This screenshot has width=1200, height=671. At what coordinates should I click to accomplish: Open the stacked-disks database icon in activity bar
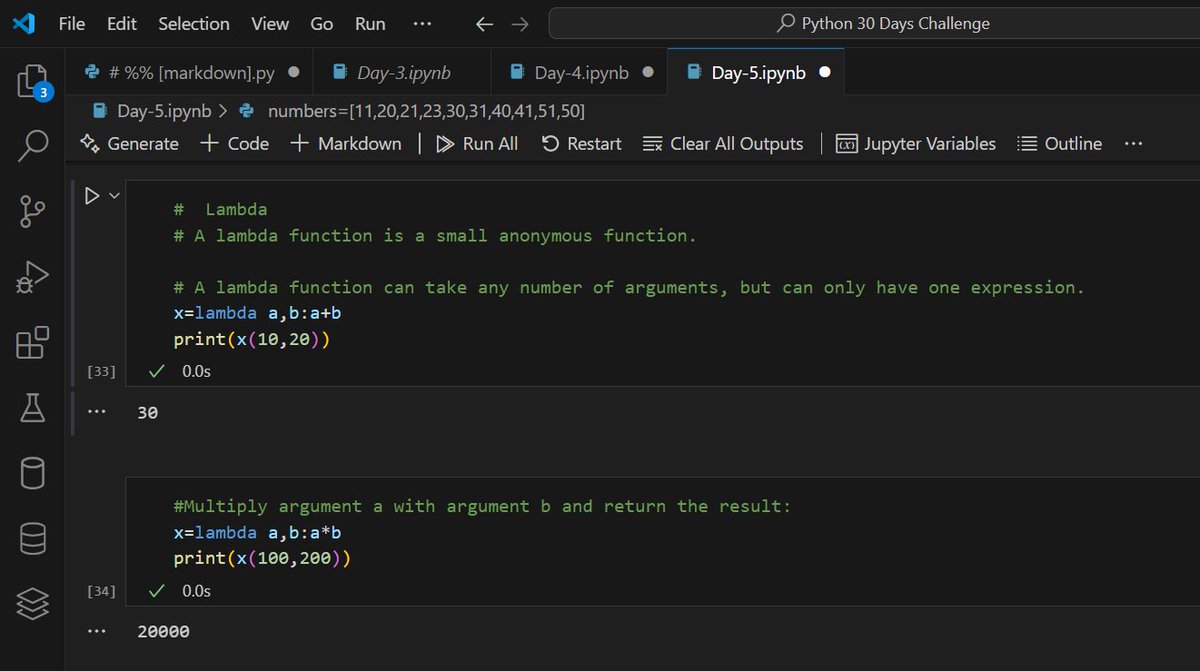[x=32, y=539]
